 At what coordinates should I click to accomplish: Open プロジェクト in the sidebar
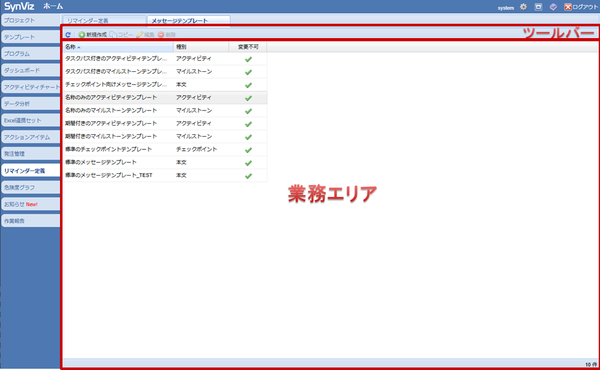tap(31, 20)
